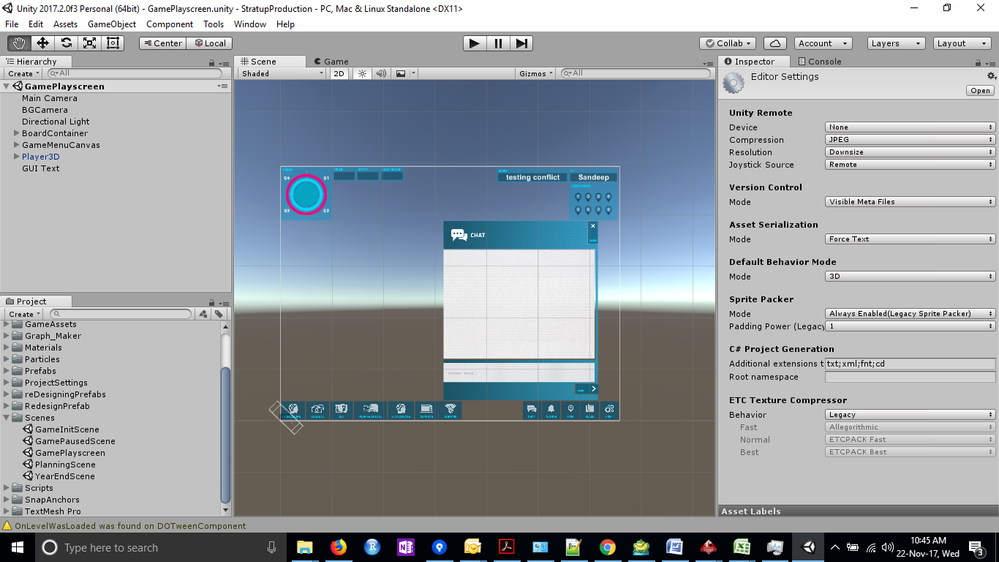Select the Move tool

(43, 43)
